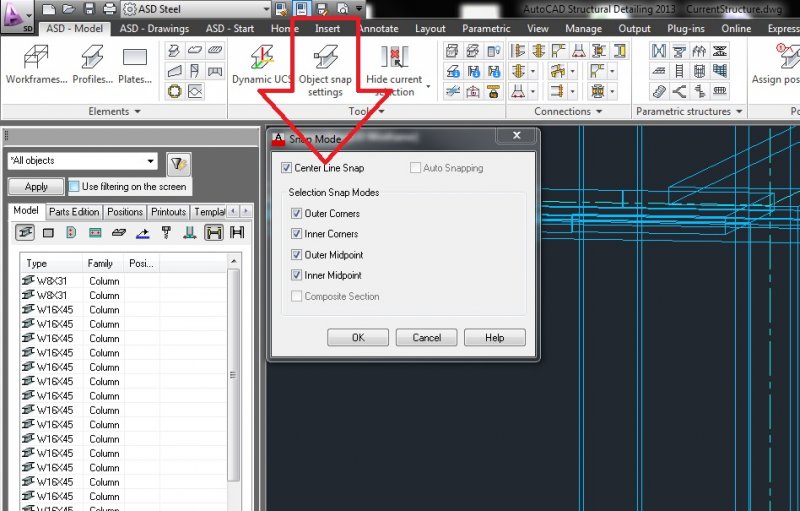Open the Plug-ins ribbon tab

(685, 29)
